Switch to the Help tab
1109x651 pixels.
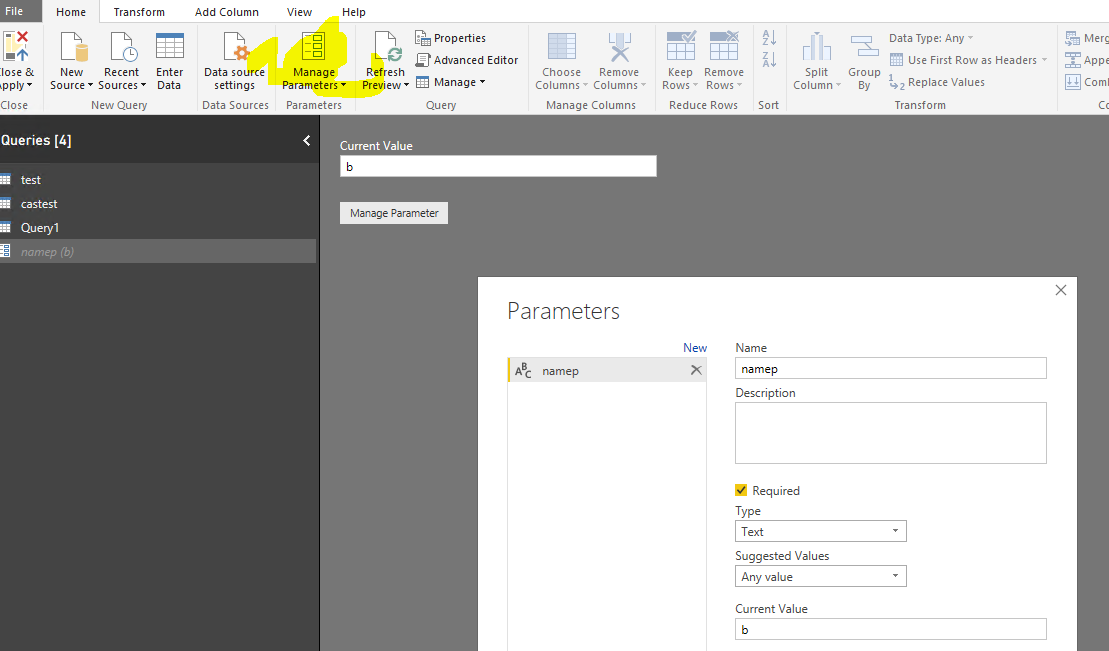point(354,12)
